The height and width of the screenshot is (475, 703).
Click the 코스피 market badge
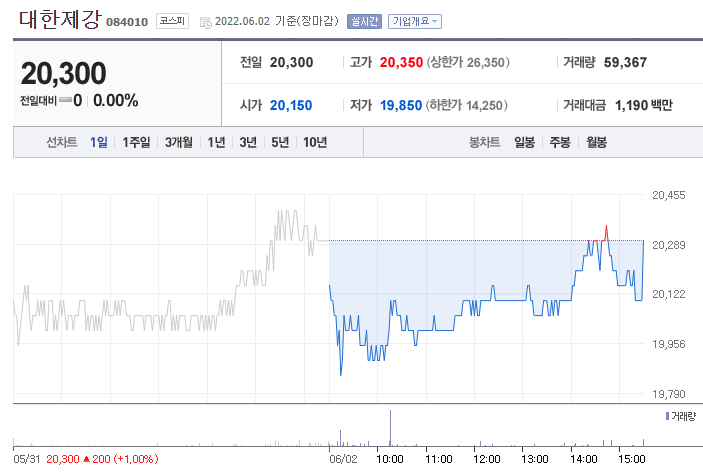[x=172, y=21]
